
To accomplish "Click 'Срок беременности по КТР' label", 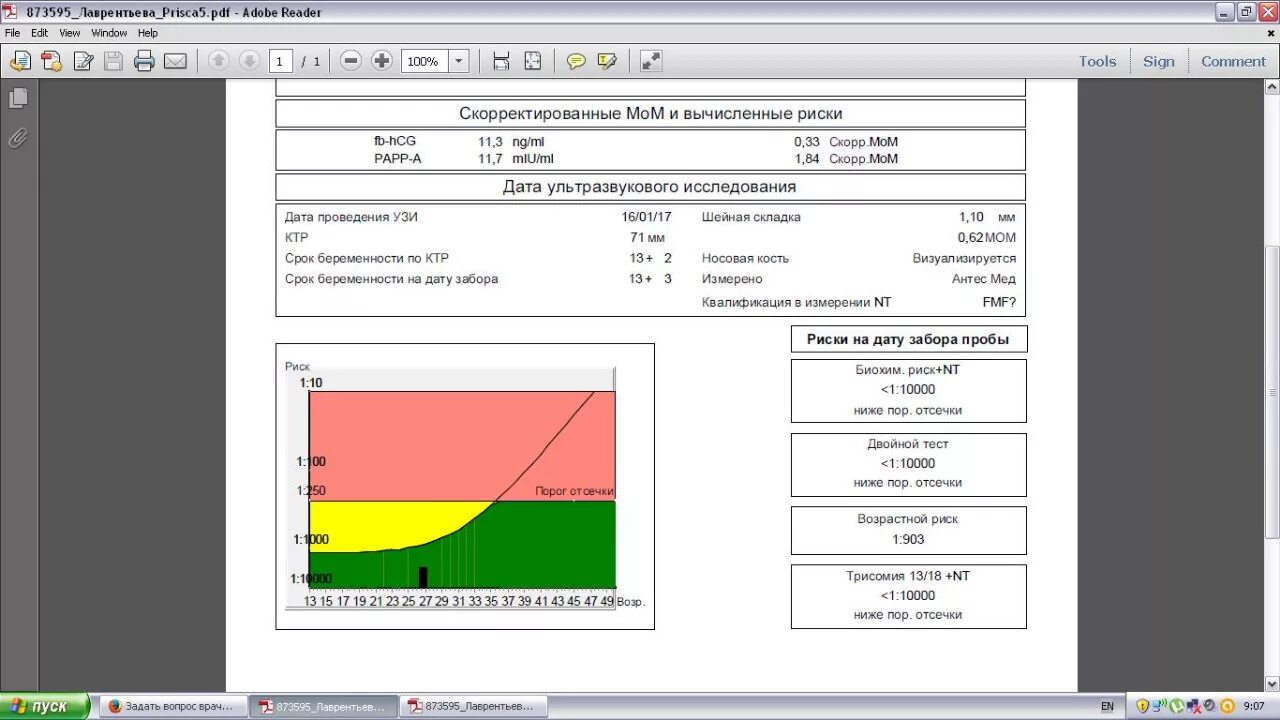I will (x=367, y=258).
